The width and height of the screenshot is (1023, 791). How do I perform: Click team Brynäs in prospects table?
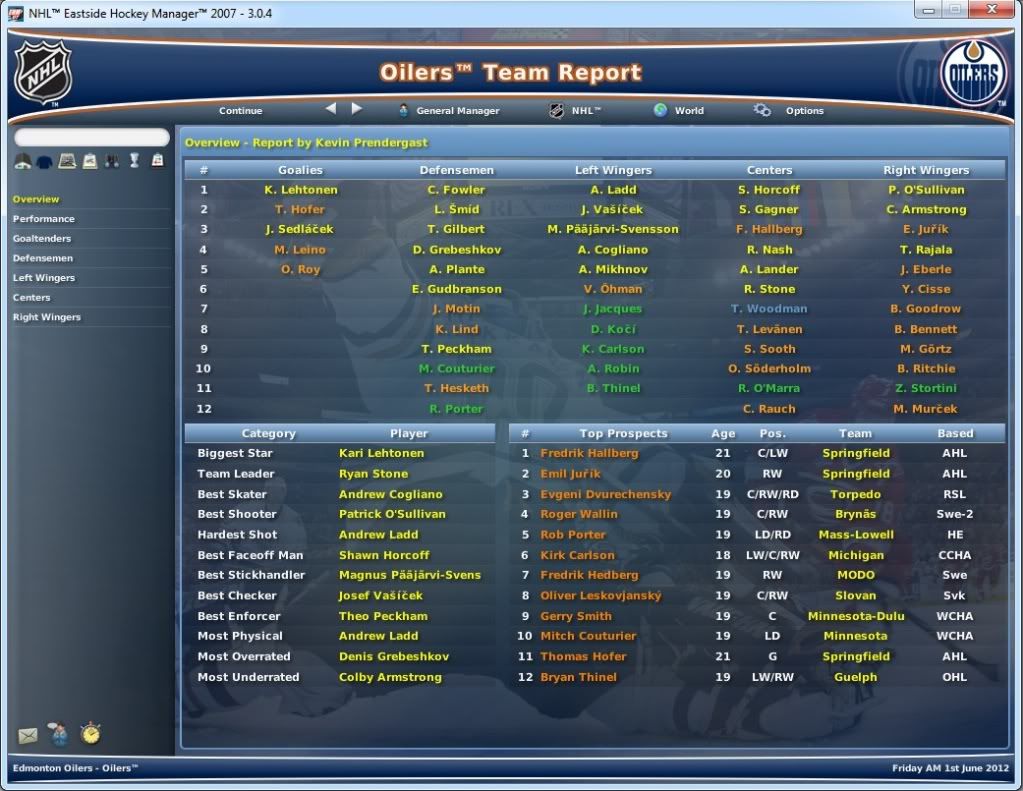[x=855, y=514]
